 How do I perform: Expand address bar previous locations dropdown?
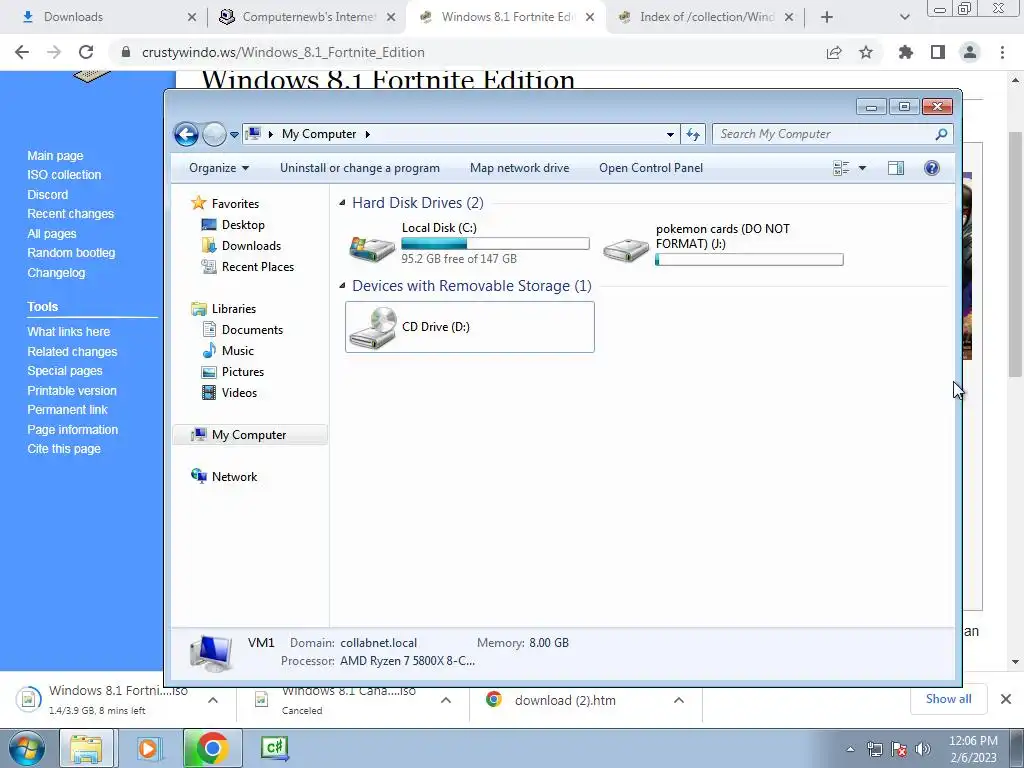coord(670,135)
